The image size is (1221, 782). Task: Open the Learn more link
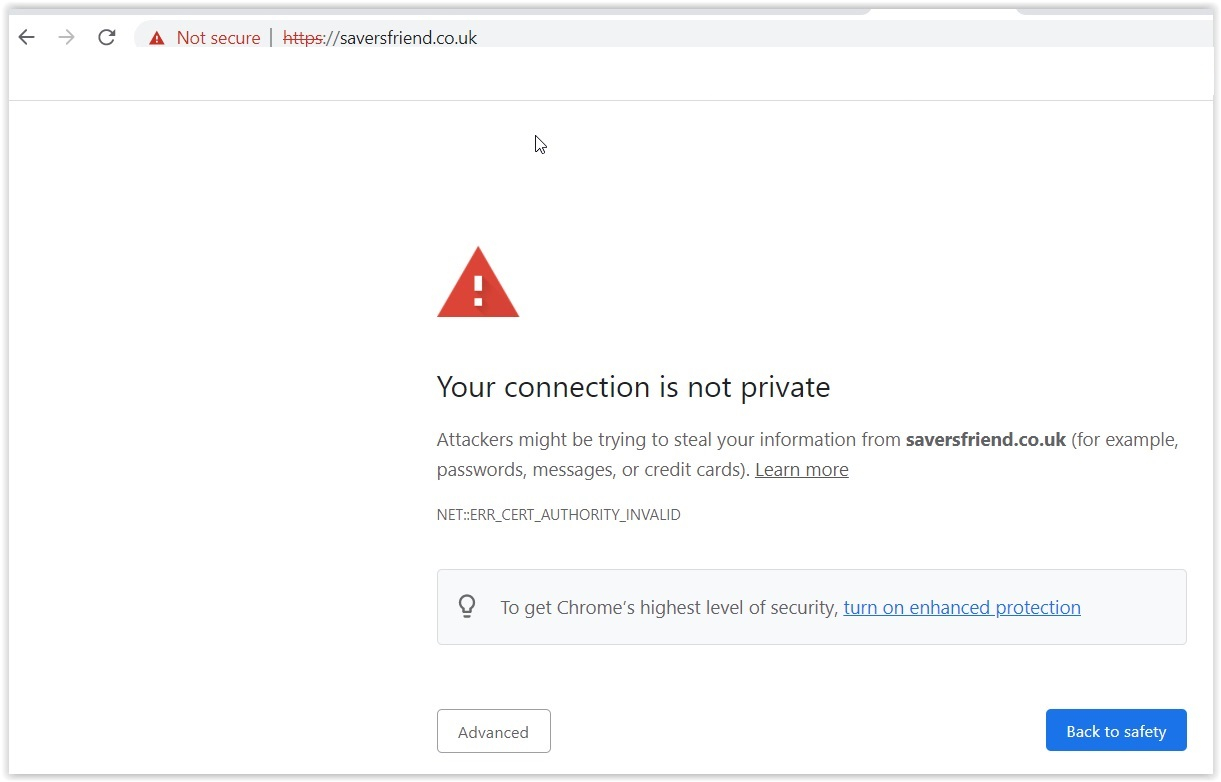802,469
